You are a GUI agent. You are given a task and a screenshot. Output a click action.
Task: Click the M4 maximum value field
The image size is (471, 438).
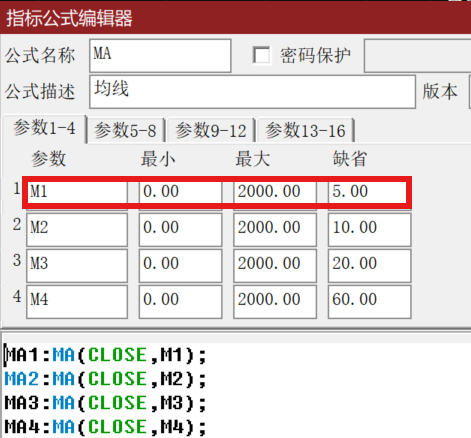tap(275, 302)
